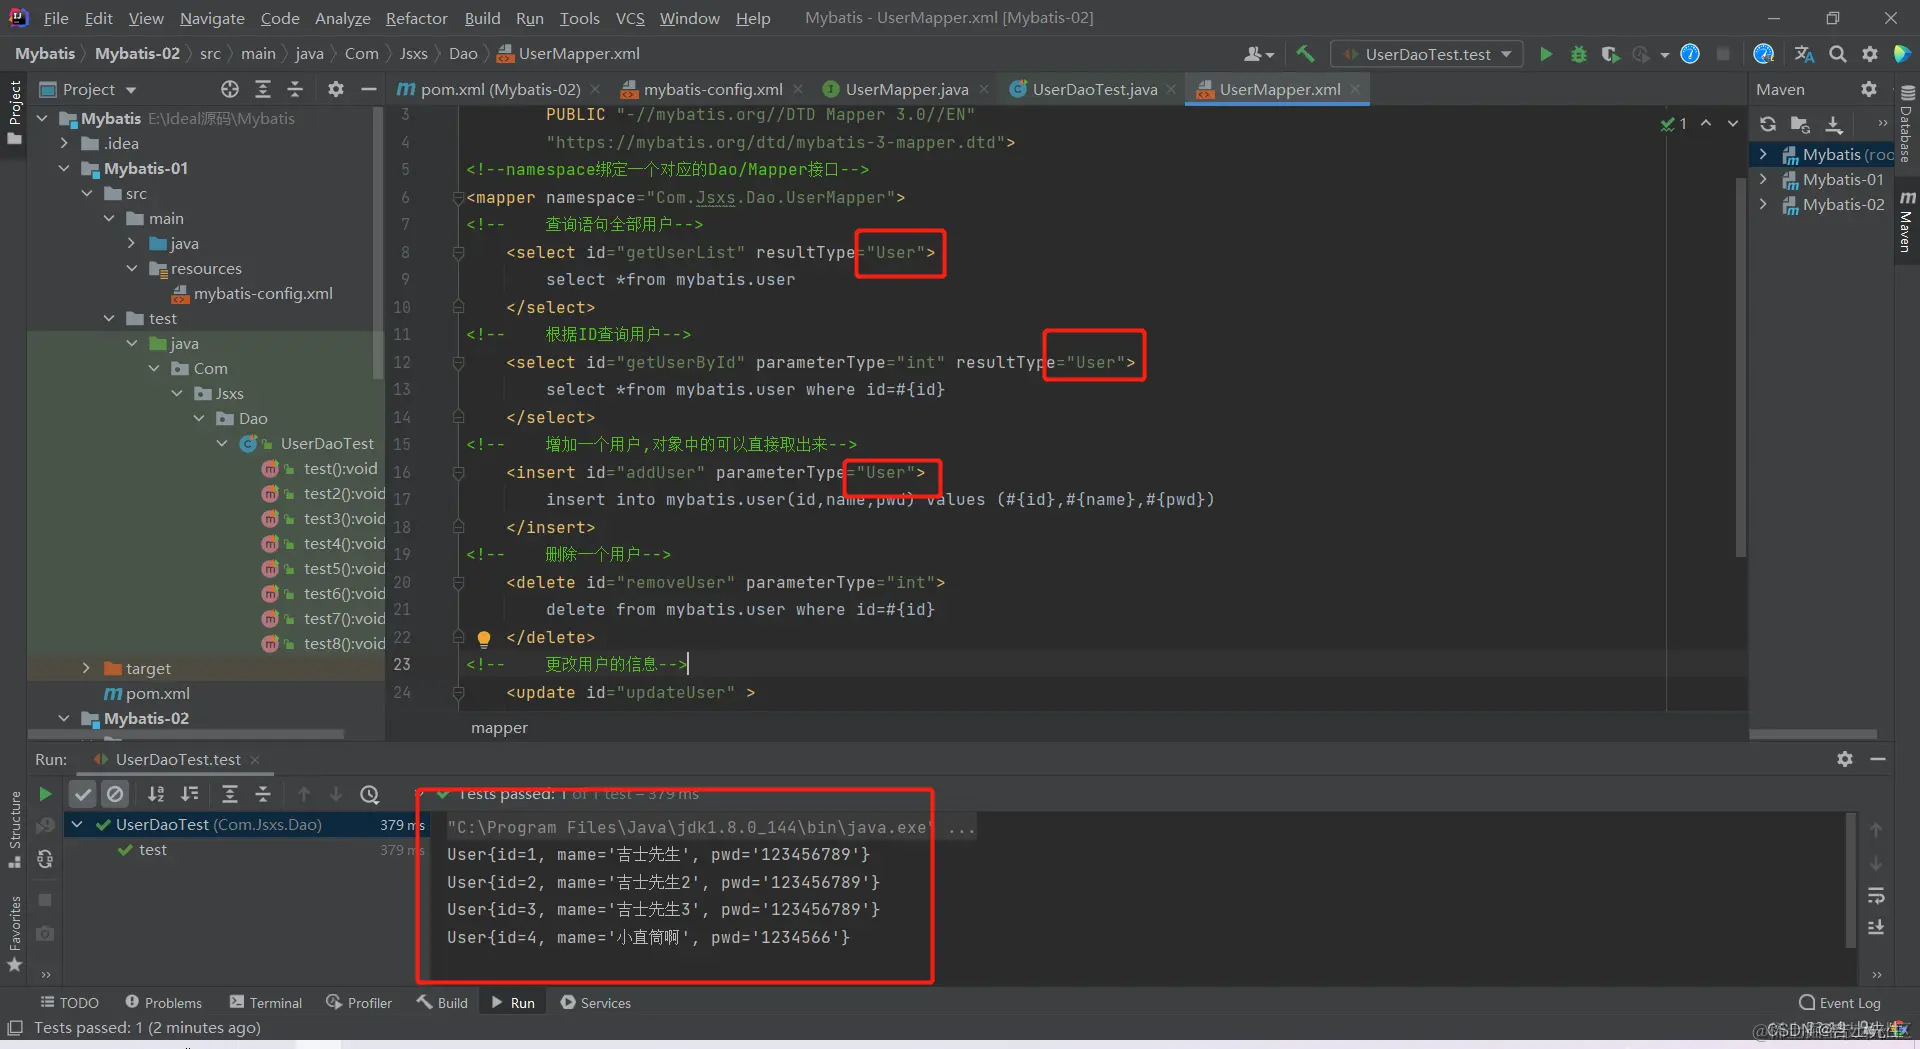The width and height of the screenshot is (1920, 1049).
Task: Rerun tests in Run panel
Action: (x=45, y=794)
